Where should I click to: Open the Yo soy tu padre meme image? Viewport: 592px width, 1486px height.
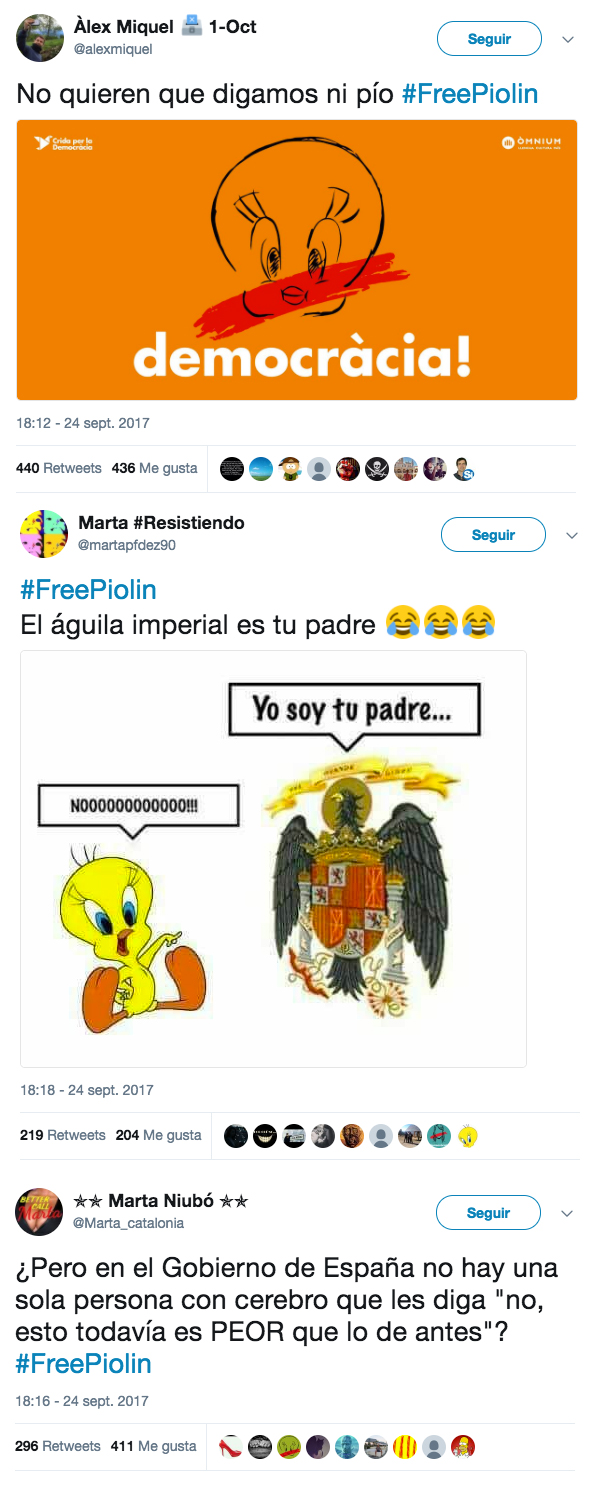coord(273,859)
